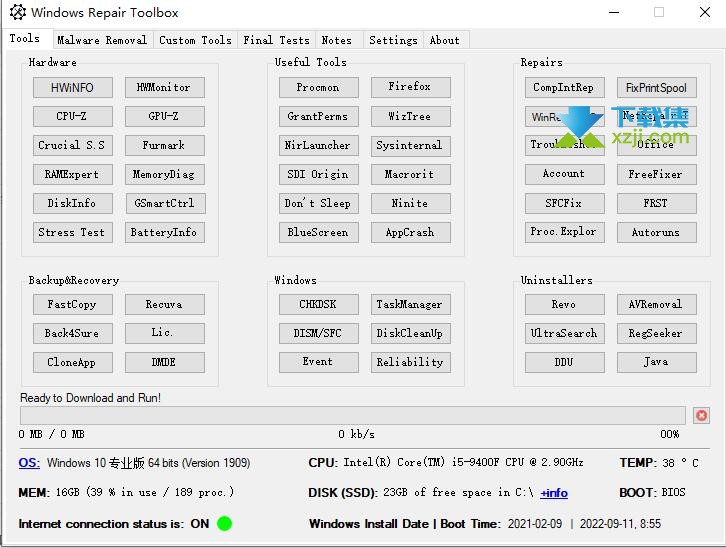Go to Final Tests tab

coord(276,40)
